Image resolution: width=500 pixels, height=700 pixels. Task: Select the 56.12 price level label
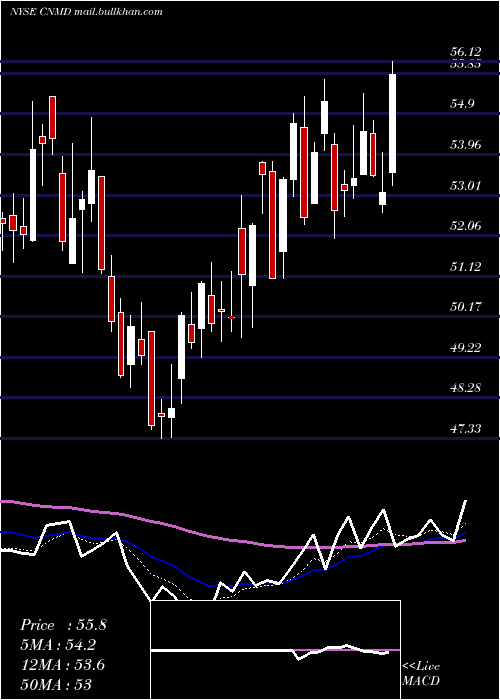(x=465, y=53)
